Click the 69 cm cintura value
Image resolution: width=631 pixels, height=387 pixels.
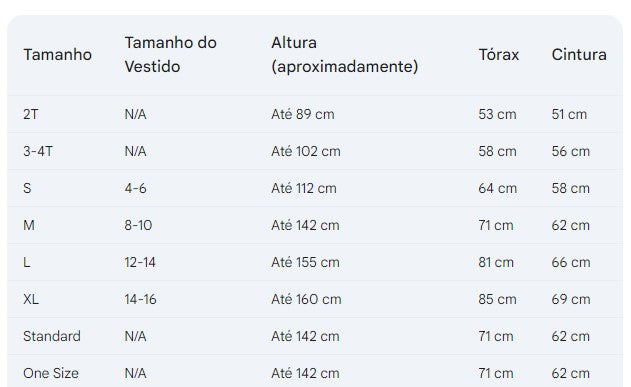click(x=571, y=299)
